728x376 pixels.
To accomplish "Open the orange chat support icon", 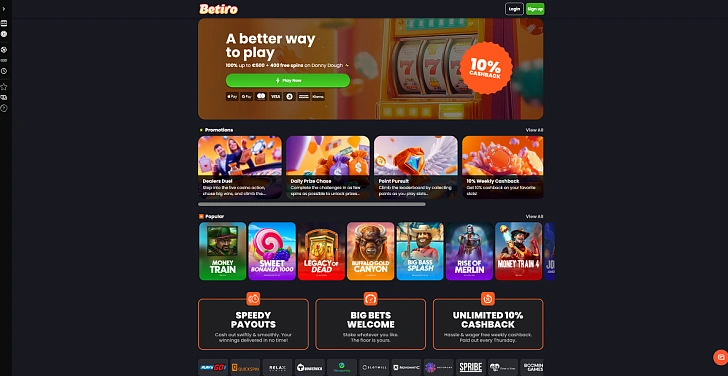I will (x=721, y=357).
